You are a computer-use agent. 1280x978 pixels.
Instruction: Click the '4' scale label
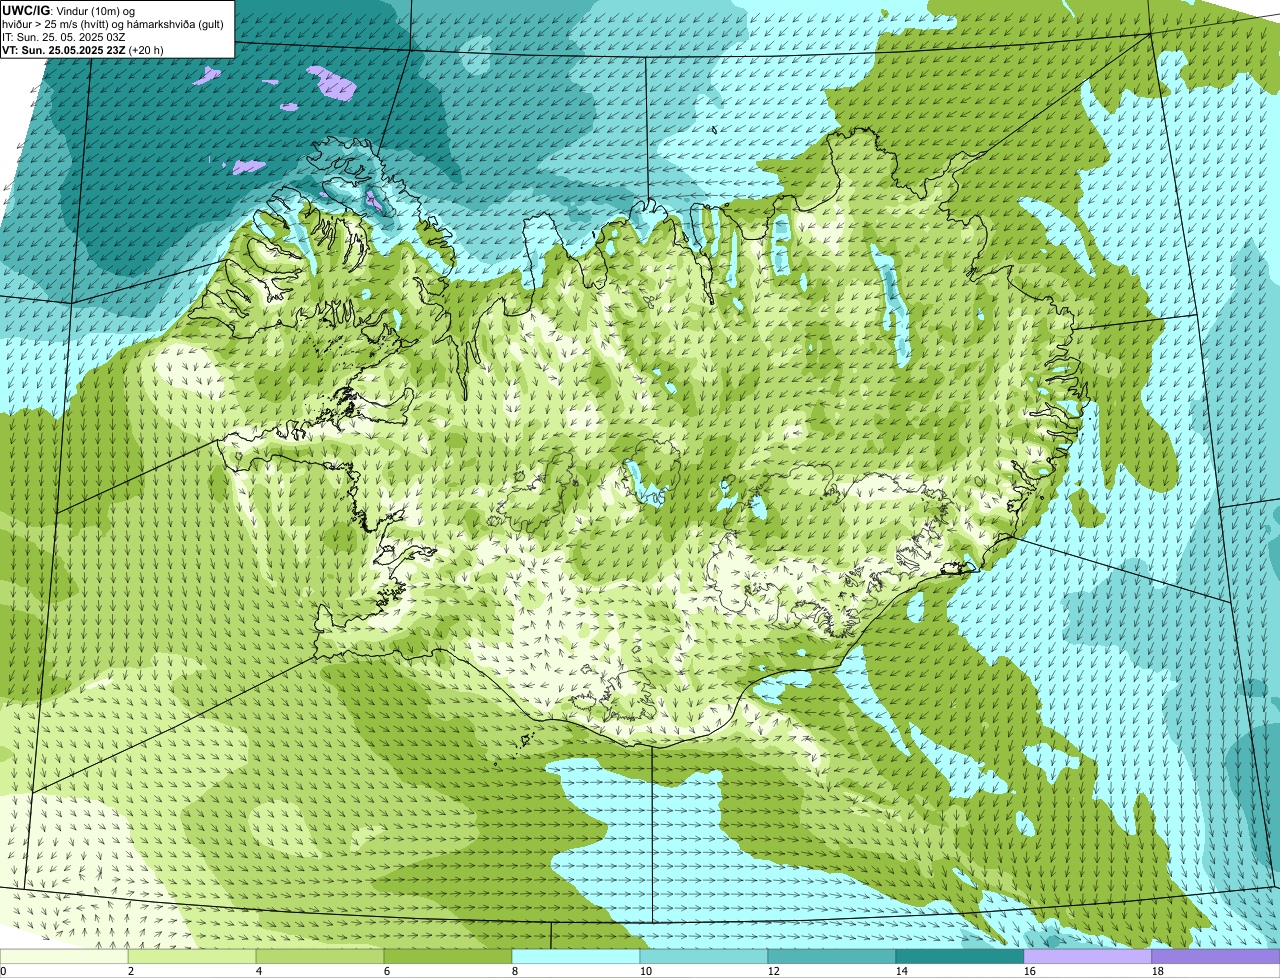tap(259, 971)
